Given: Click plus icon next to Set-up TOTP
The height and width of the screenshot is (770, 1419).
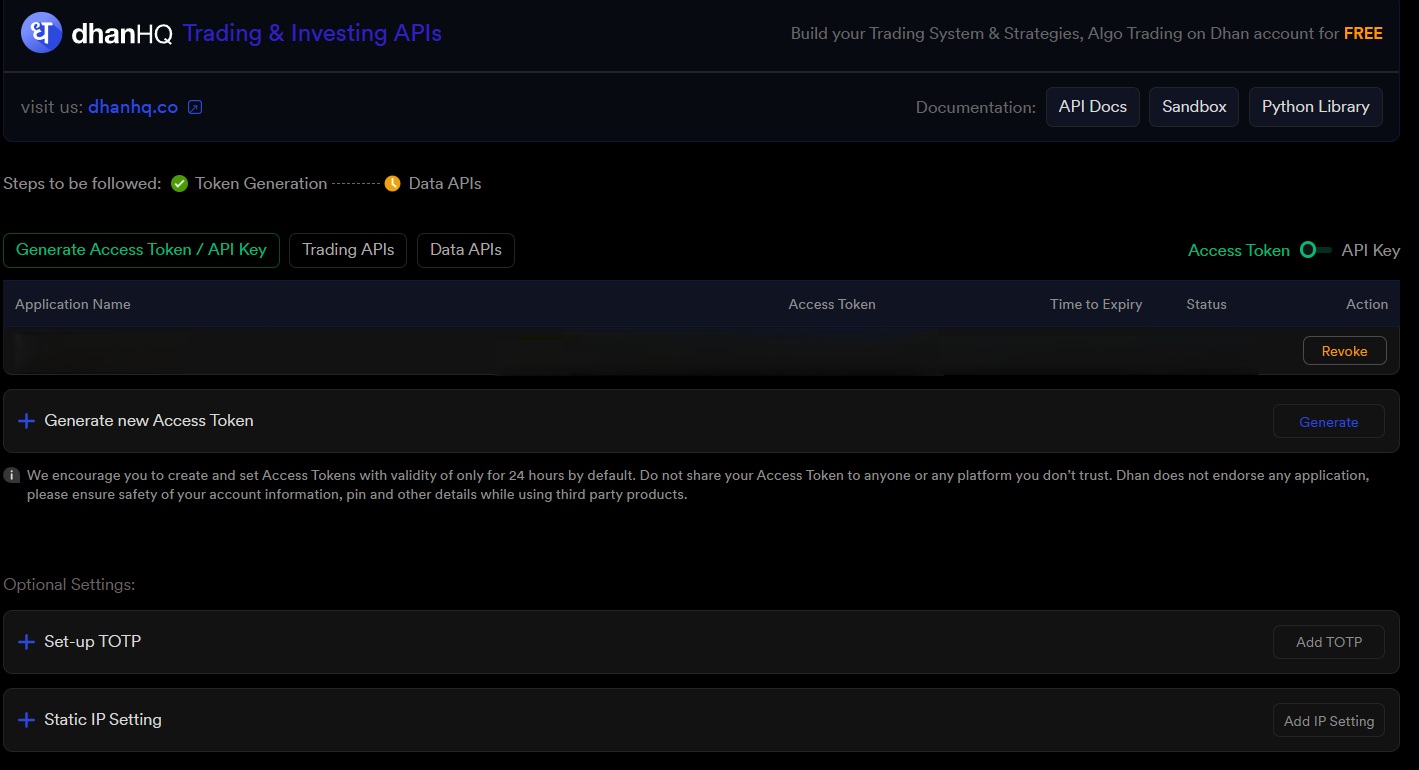Looking at the screenshot, I should click(x=27, y=642).
